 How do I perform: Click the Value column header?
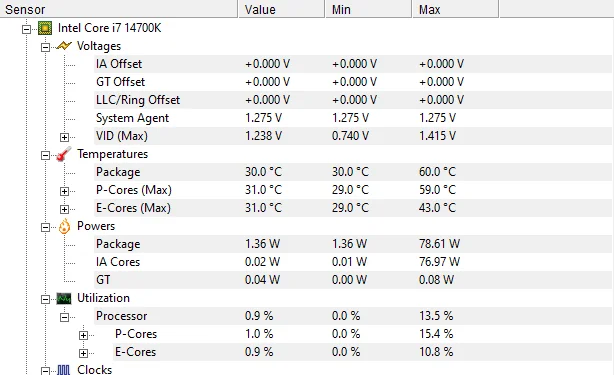[282, 9]
